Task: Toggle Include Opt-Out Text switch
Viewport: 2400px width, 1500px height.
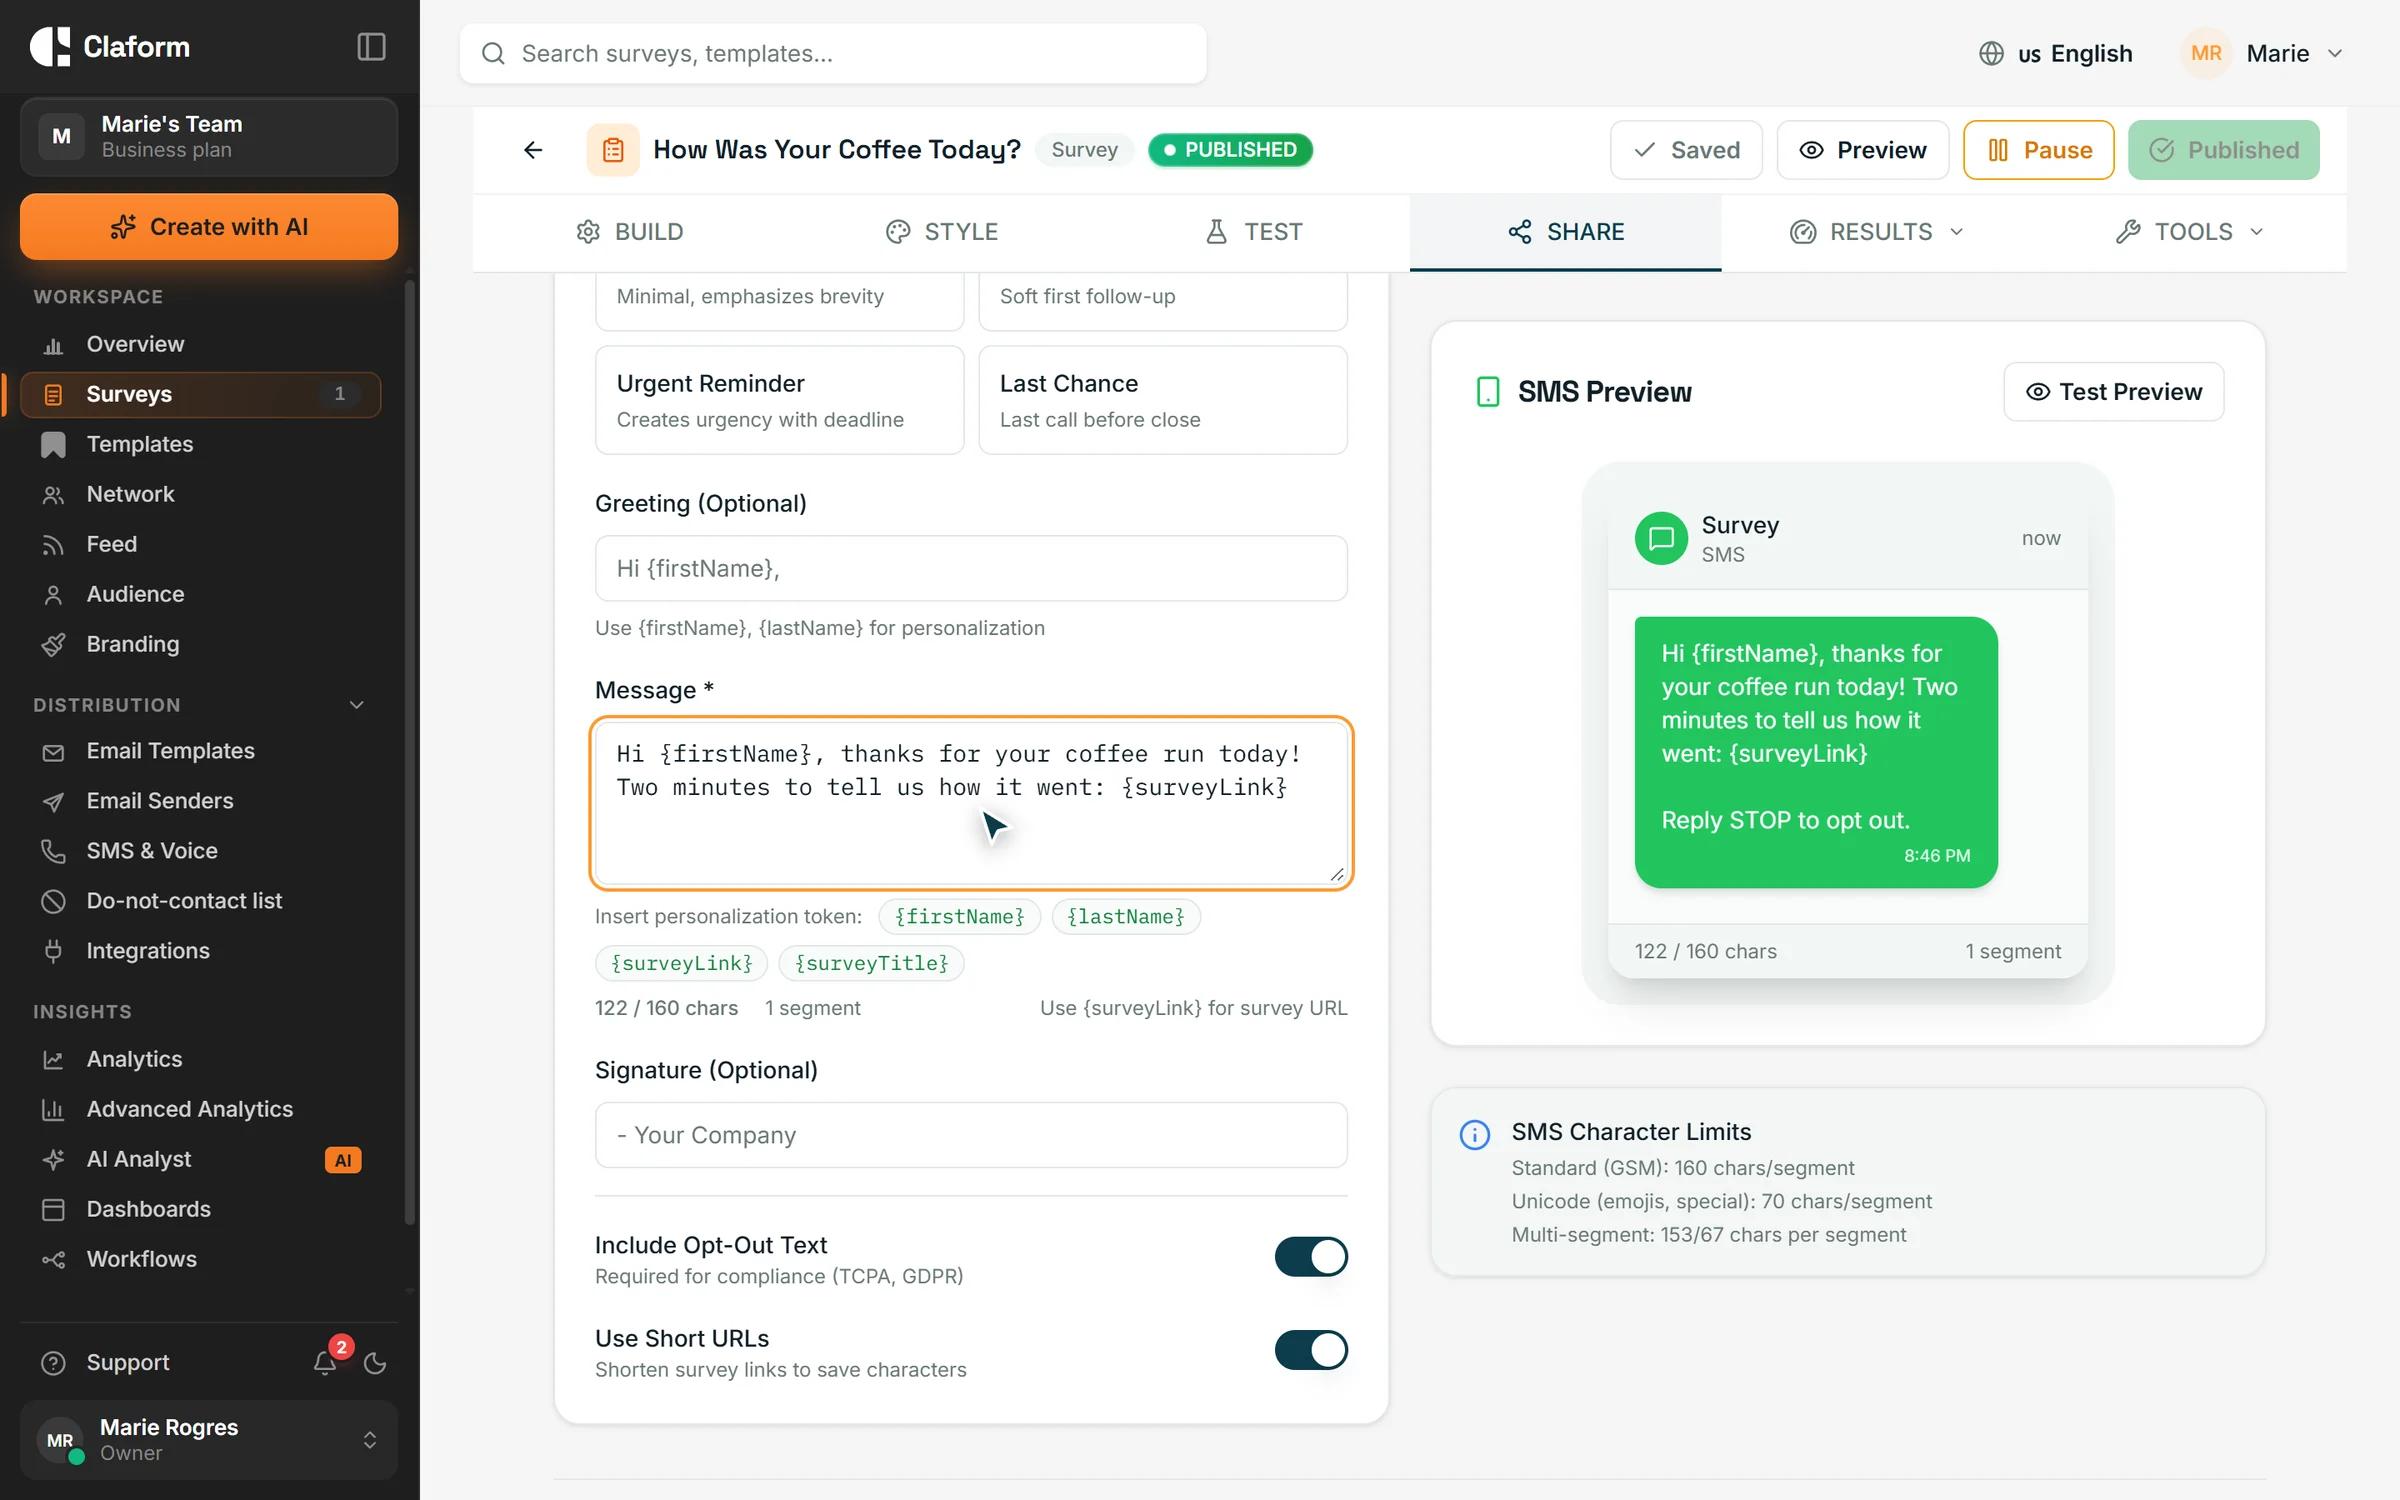Action: click(1311, 1257)
